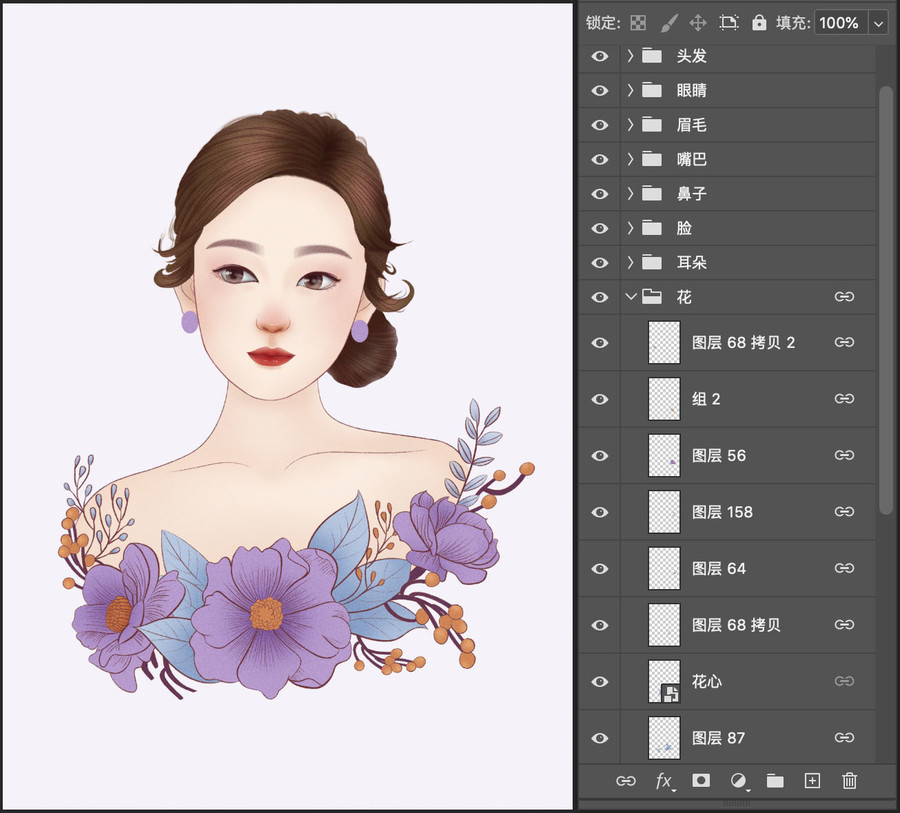Click link icon on 图层 158
This screenshot has width=900, height=813.
844,512
